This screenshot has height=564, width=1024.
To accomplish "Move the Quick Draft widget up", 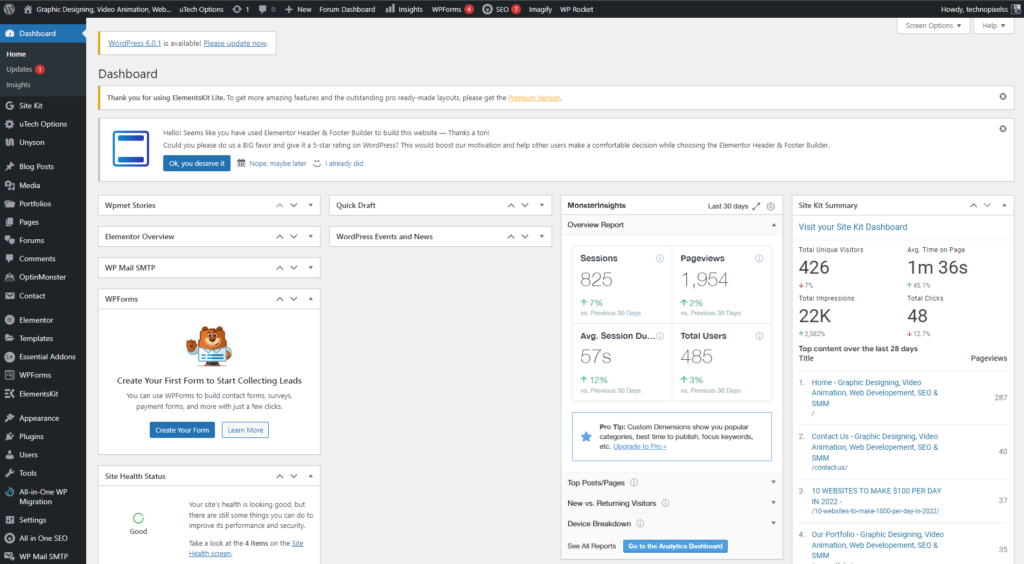I will coord(511,205).
